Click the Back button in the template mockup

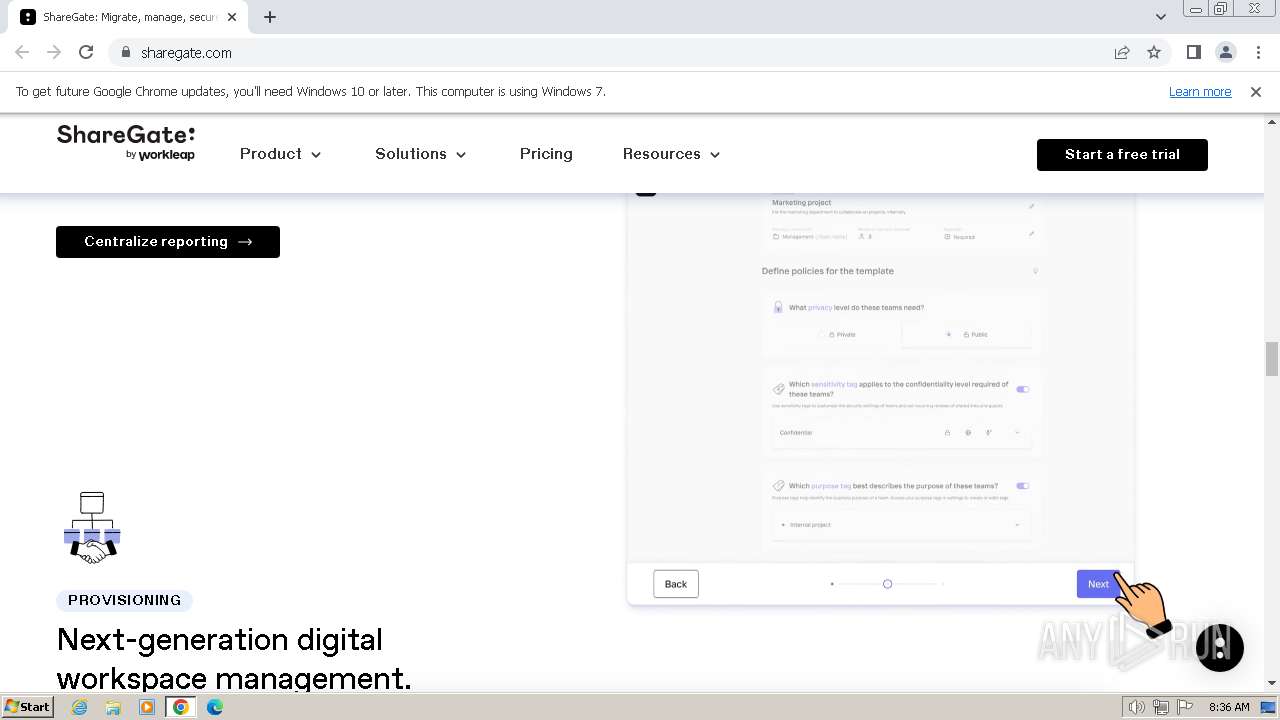pos(676,584)
